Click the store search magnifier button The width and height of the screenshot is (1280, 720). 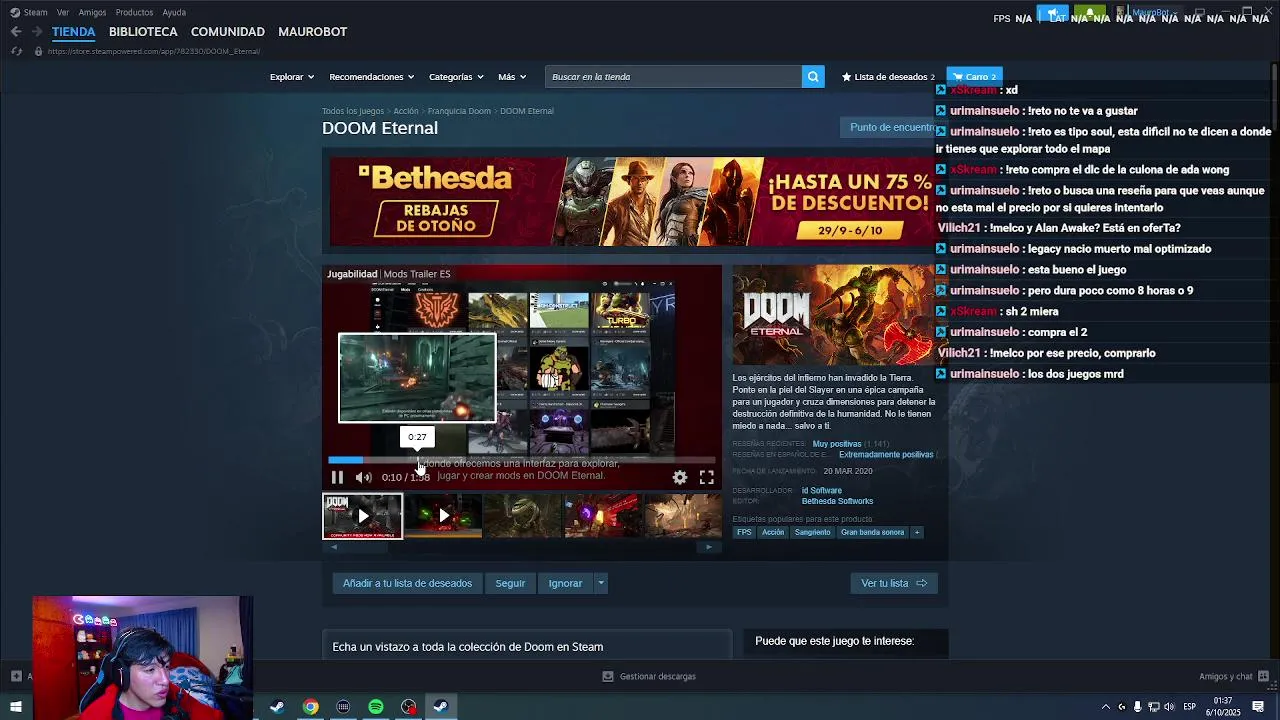point(813,76)
